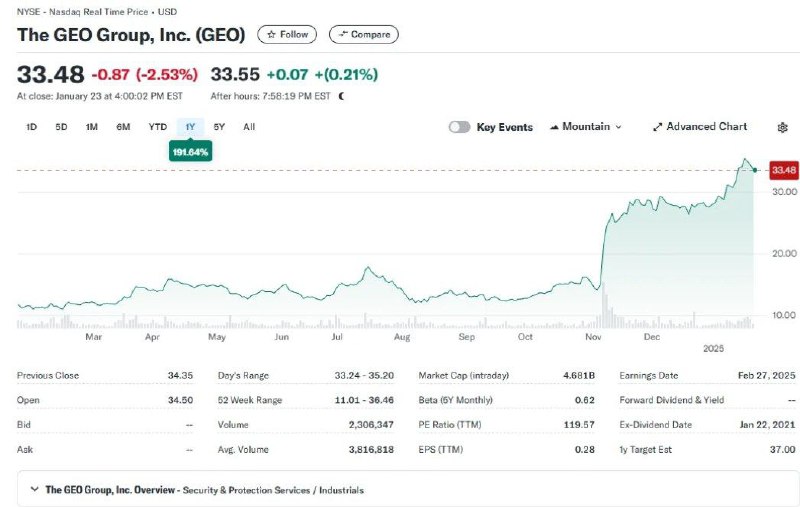This screenshot has height=507, width=800.
Task: Click the Open value 34.50
Action: (x=180, y=400)
